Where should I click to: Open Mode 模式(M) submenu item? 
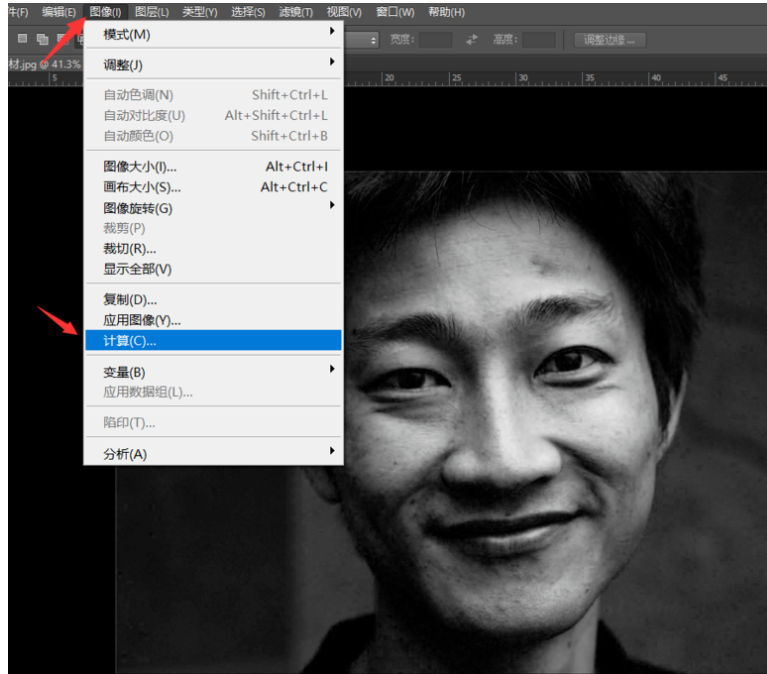click(213, 35)
